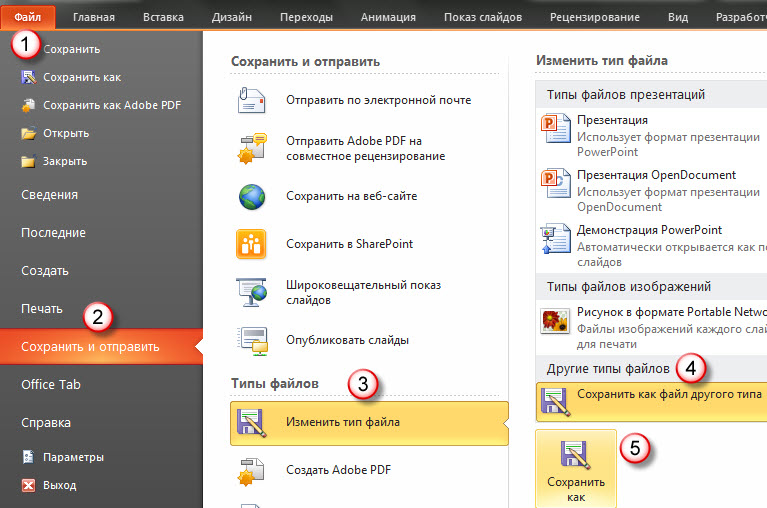Viewport: 767px width, 508px height.
Task: Open the Файл tab
Action: tap(28, 18)
